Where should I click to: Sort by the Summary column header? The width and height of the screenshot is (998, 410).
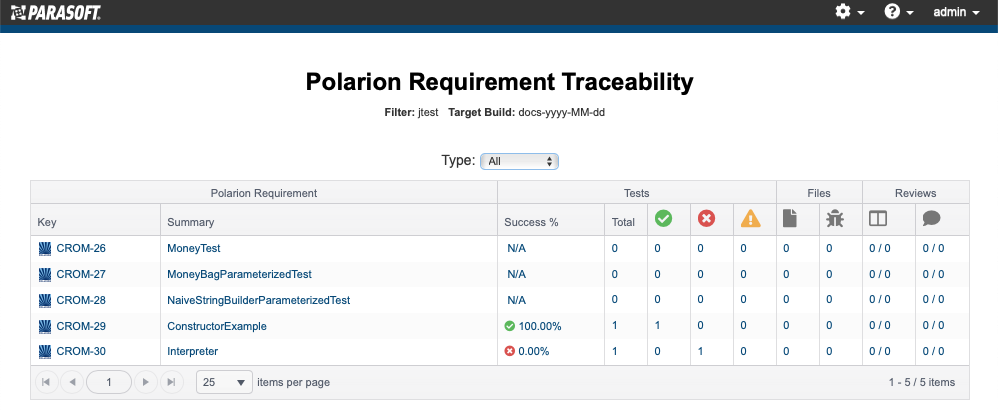coord(190,222)
